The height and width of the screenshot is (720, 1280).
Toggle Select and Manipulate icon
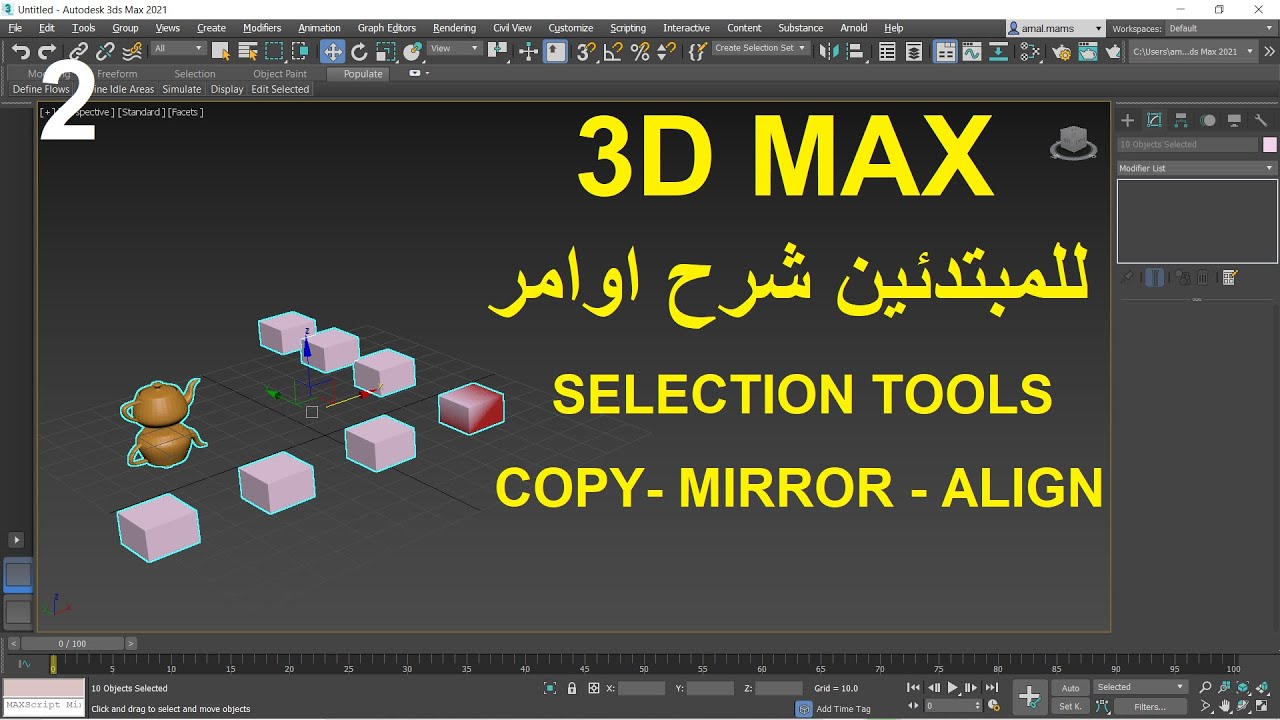(529, 52)
